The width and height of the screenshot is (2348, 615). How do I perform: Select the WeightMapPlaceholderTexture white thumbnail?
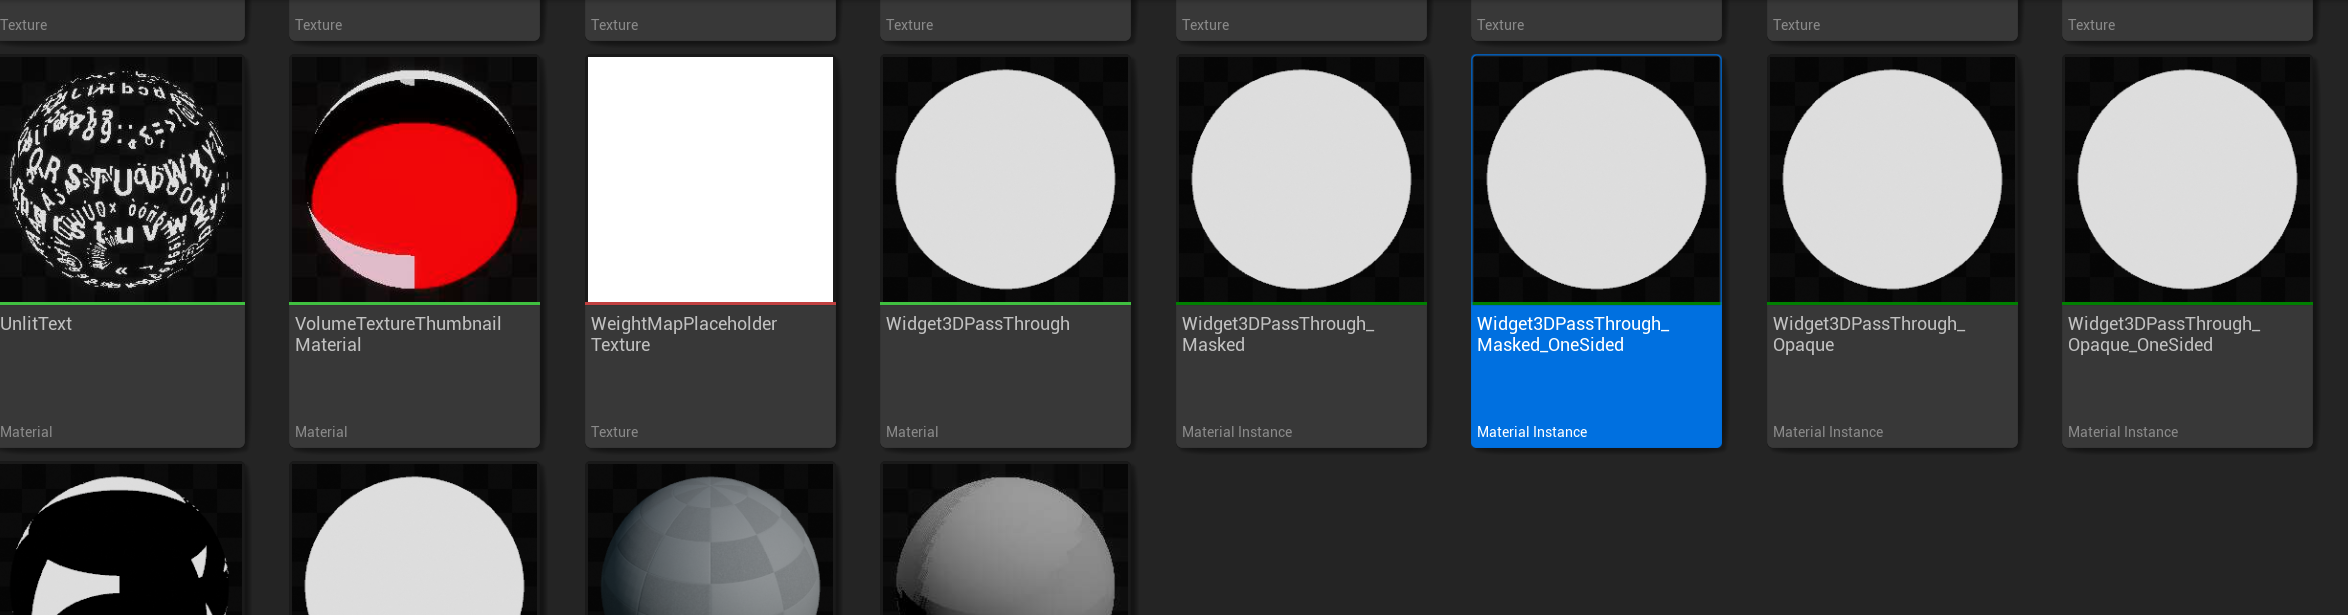click(x=710, y=179)
